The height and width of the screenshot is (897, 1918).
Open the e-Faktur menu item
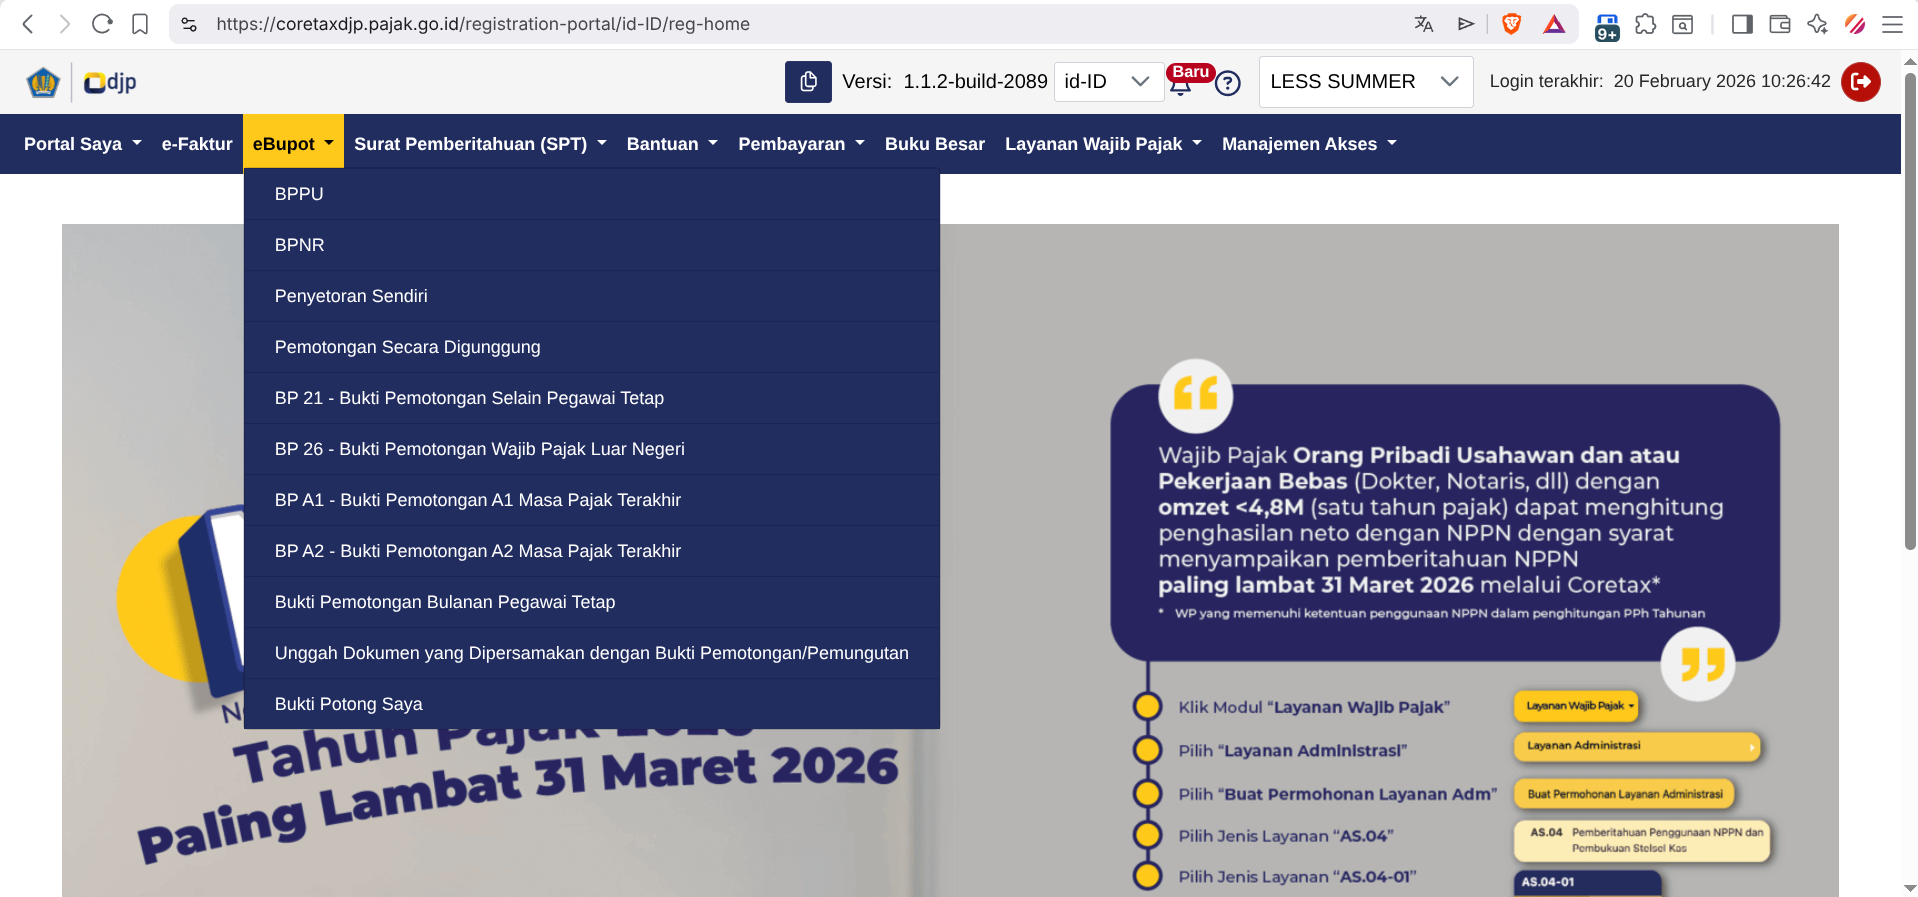[197, 144]
